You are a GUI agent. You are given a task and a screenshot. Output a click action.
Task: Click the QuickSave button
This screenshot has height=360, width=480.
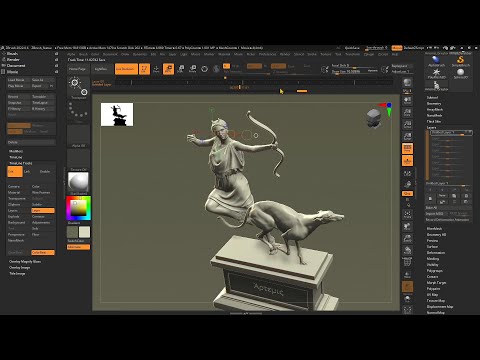pos(352,48)
